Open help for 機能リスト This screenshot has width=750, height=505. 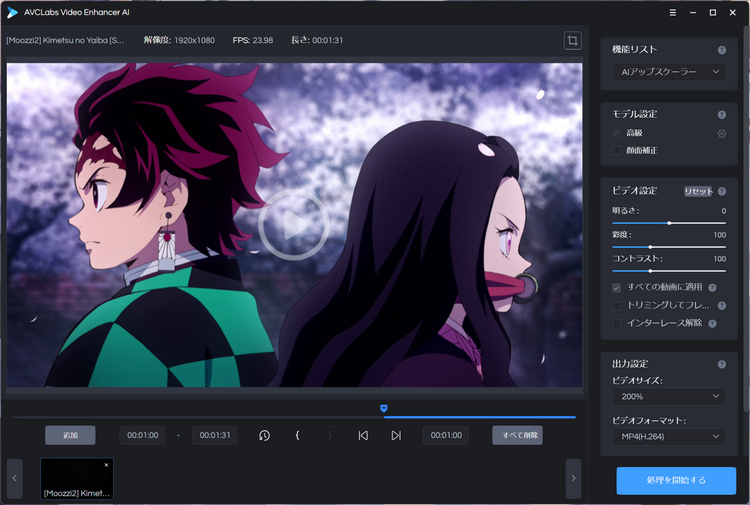pyautogui.click(x=722, y=50)
